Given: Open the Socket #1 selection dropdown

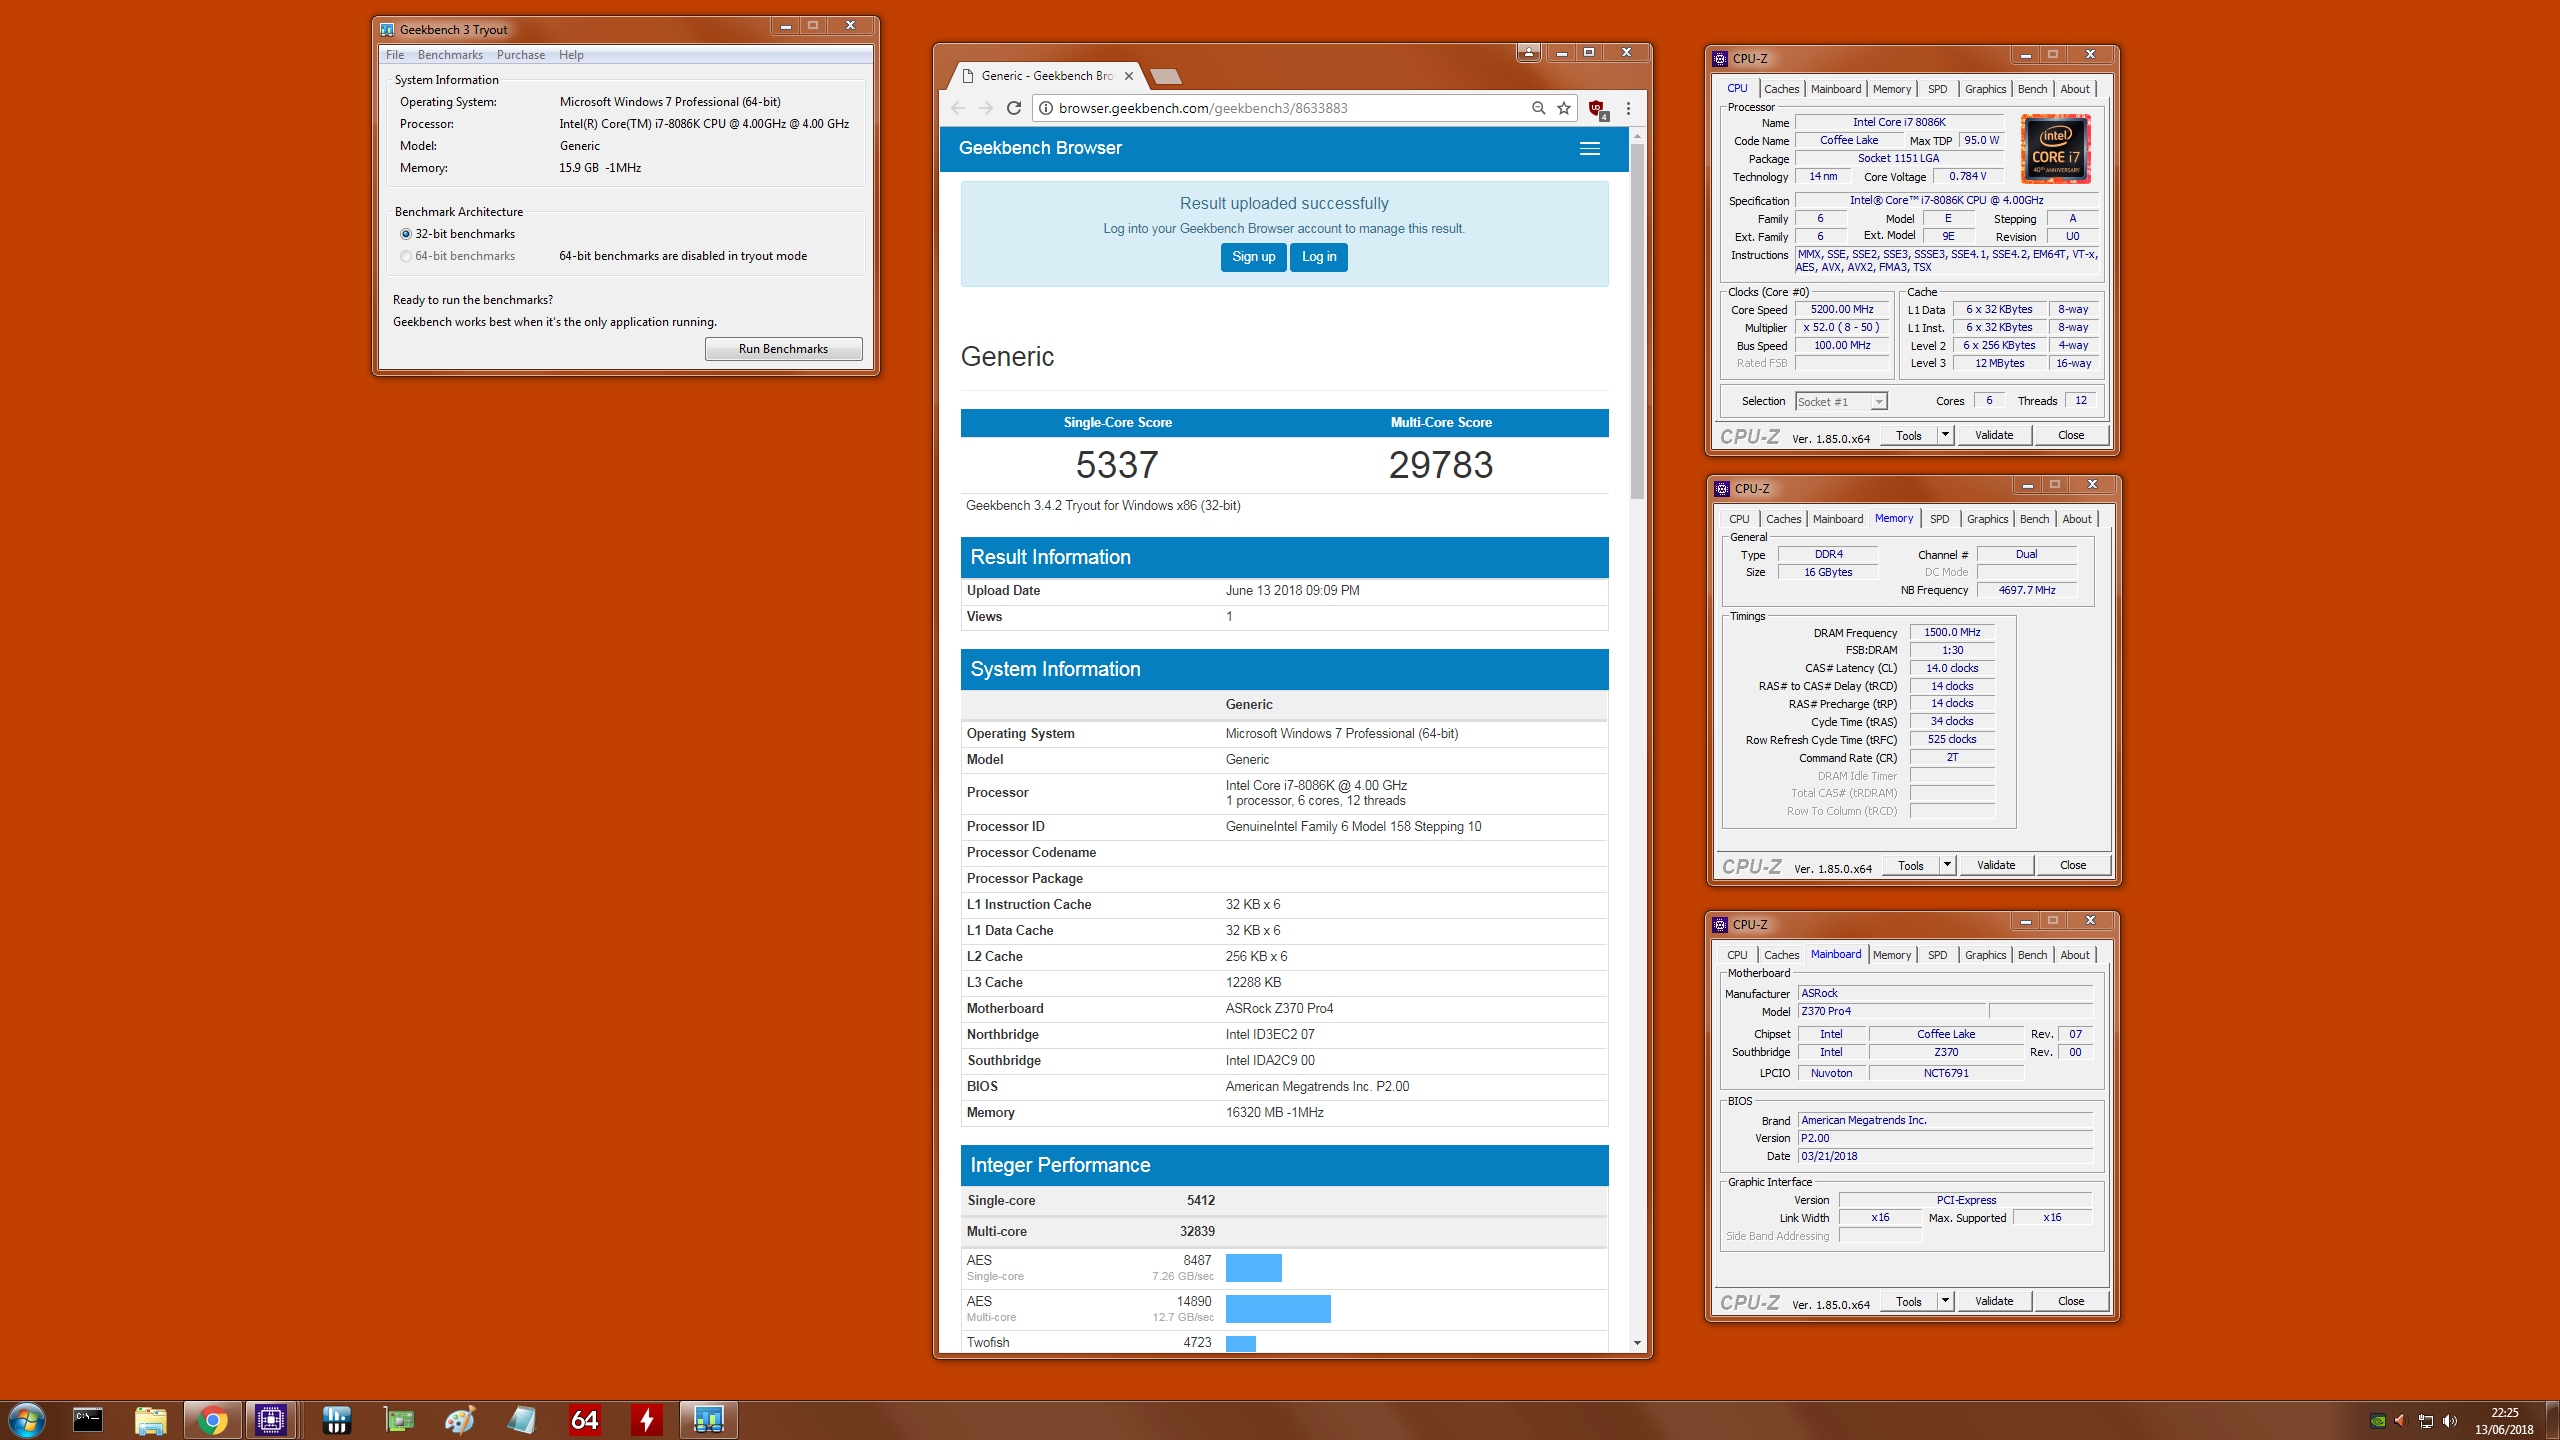Looking at the screenshot, I should click(1840, 402).
